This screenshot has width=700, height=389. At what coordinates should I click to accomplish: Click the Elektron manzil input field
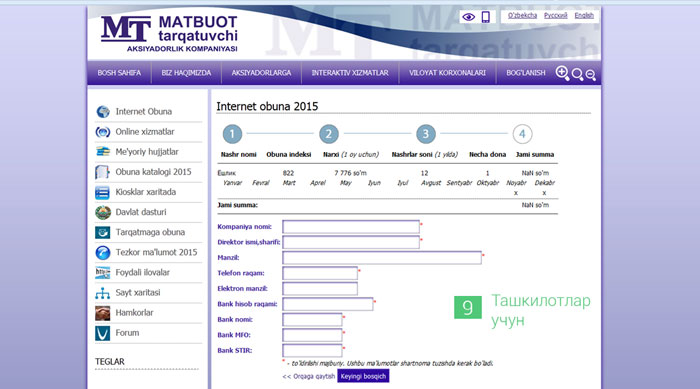(320, 289)
